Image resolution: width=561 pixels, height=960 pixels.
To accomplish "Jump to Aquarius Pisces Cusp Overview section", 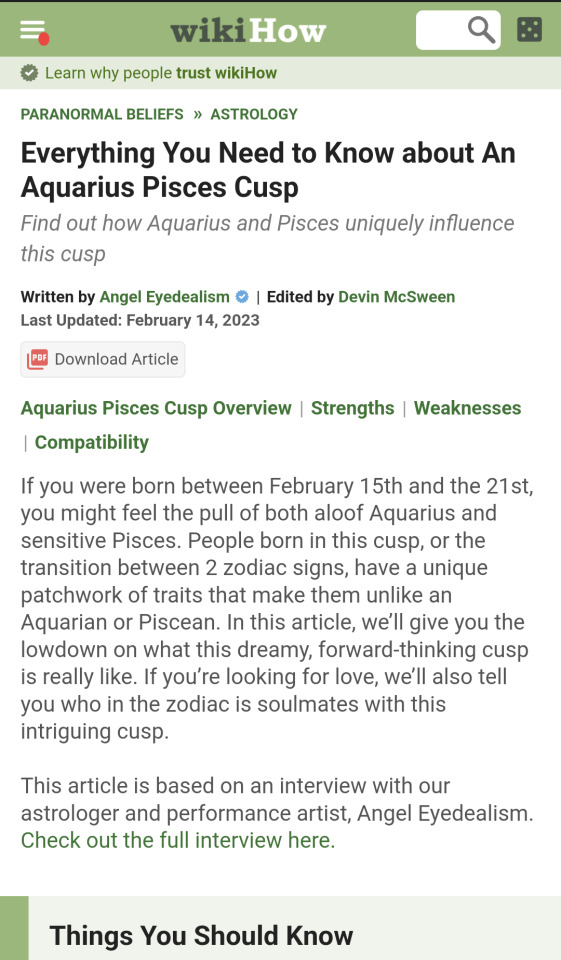I will 156,408.
